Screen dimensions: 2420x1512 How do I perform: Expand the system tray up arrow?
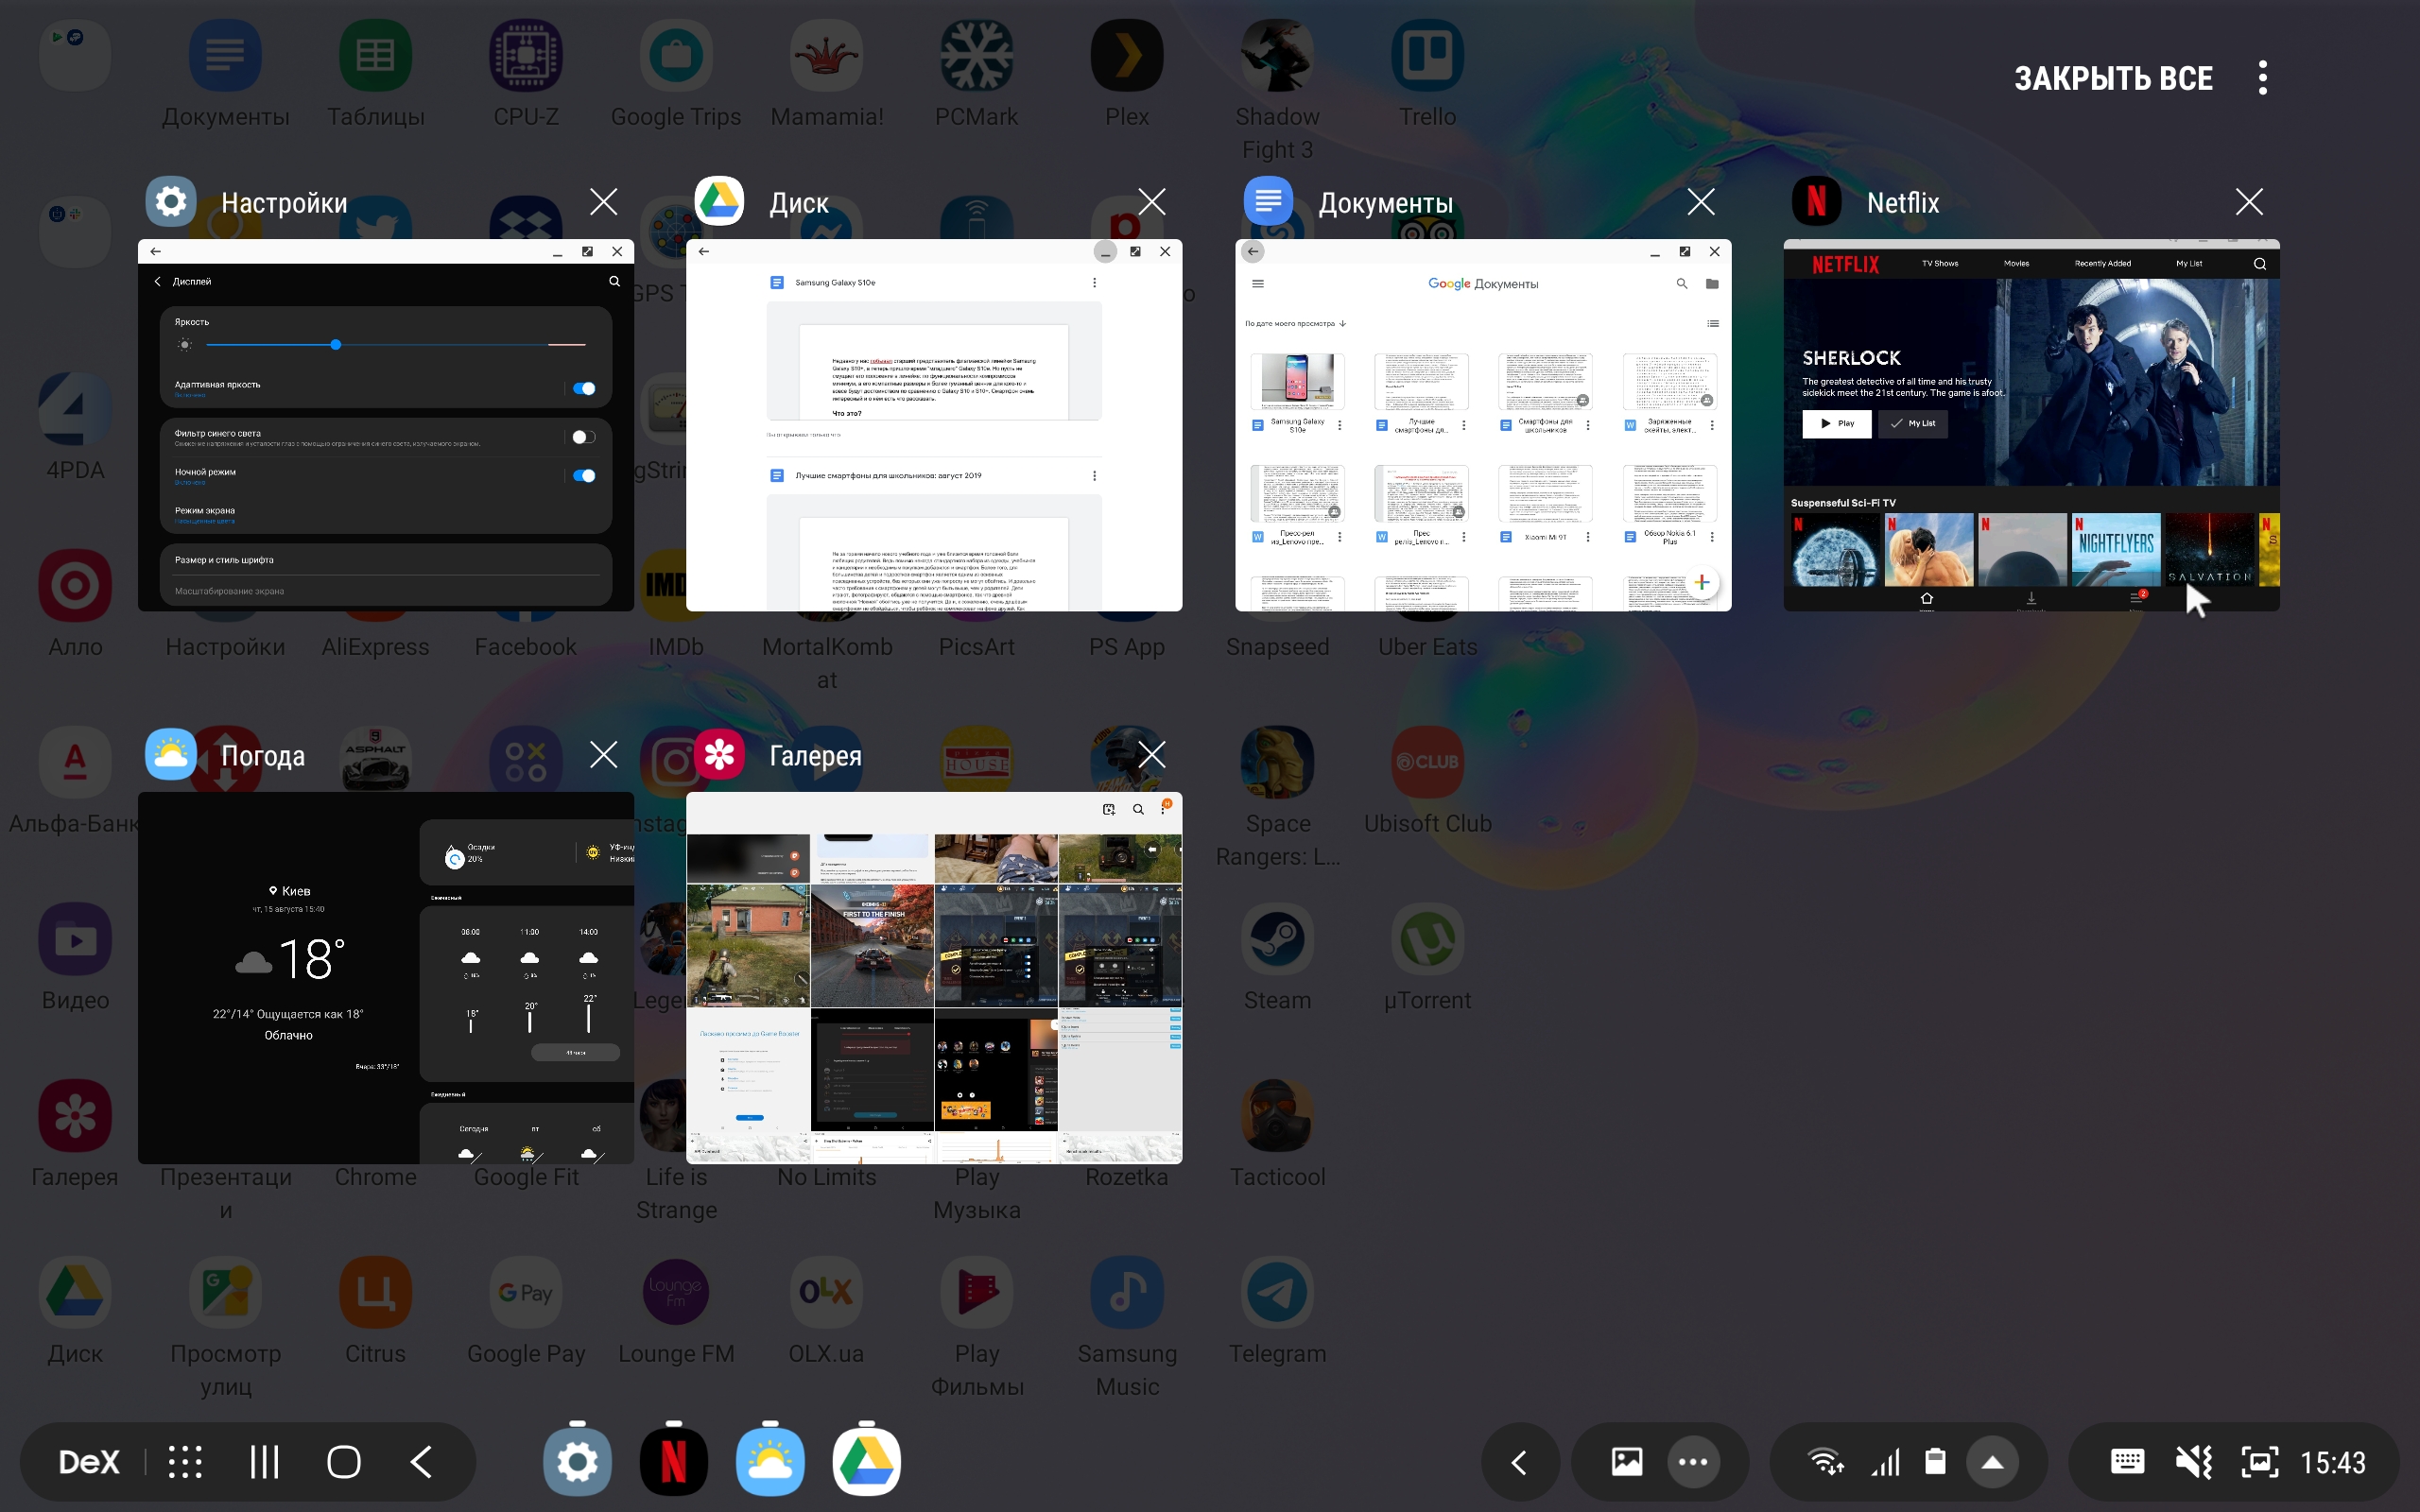1992,1462
